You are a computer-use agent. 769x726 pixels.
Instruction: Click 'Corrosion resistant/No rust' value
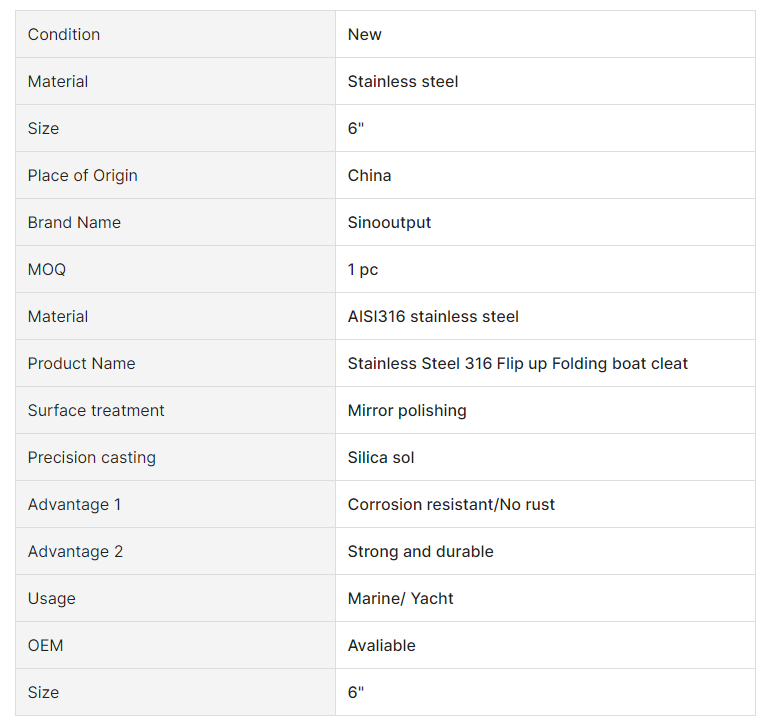(x=451, y=504)
